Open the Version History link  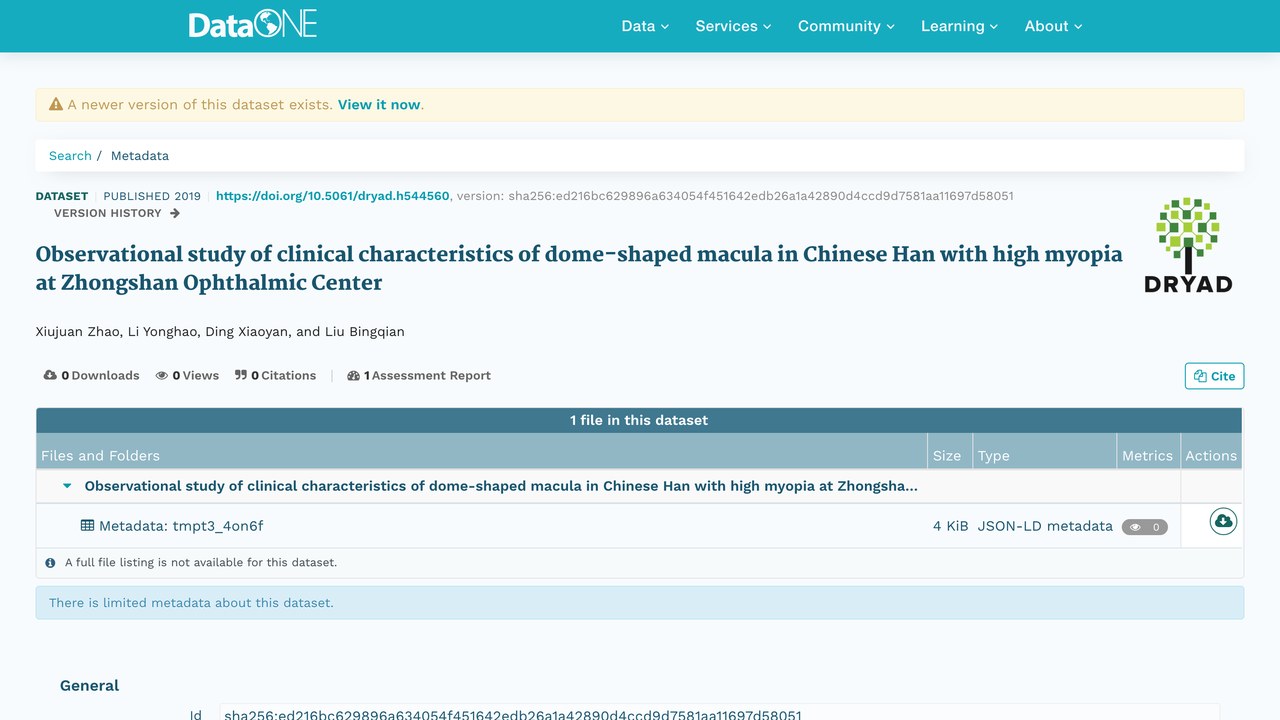tap(117, 213)
